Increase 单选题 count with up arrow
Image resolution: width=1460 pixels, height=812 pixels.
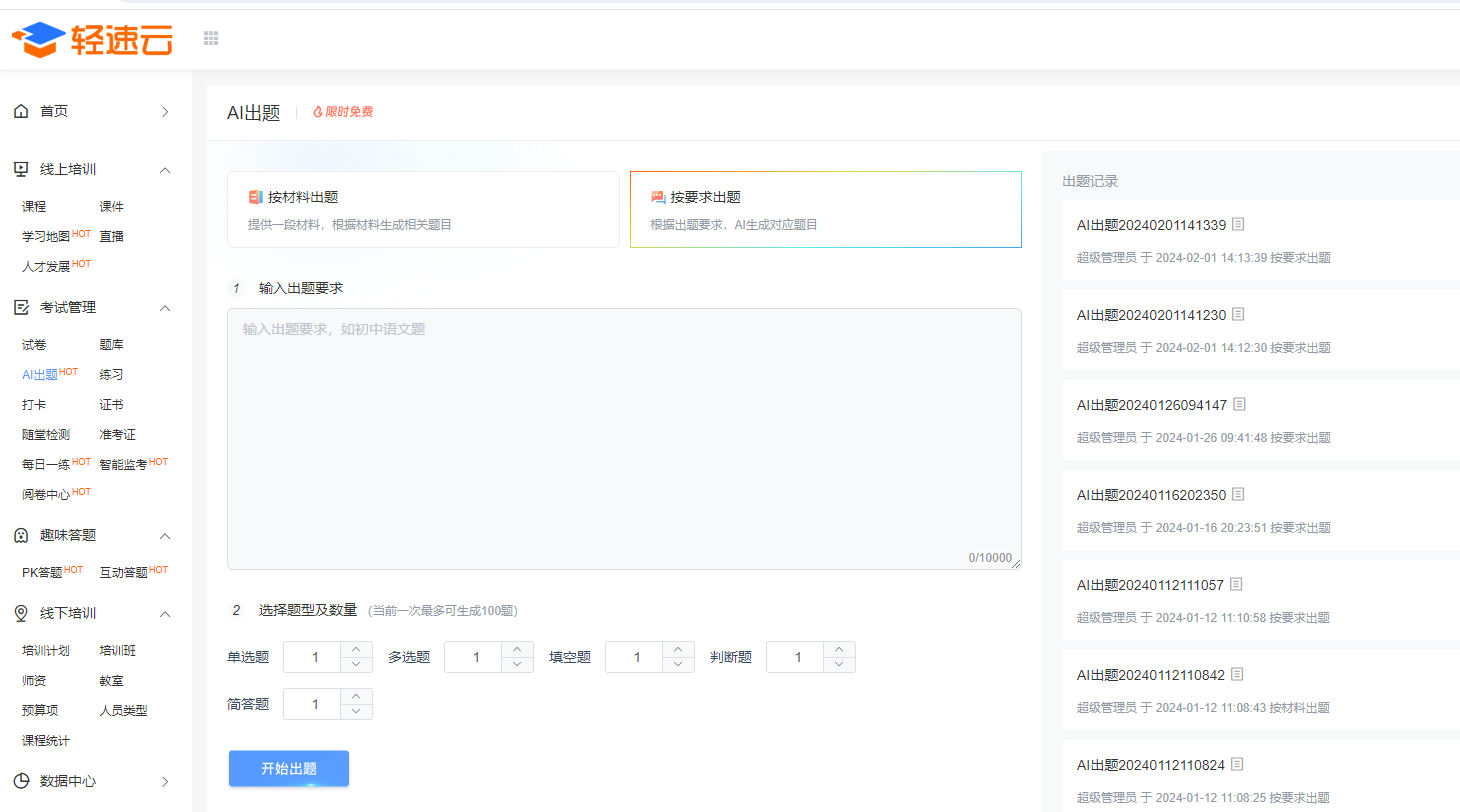tap(356, 649)
